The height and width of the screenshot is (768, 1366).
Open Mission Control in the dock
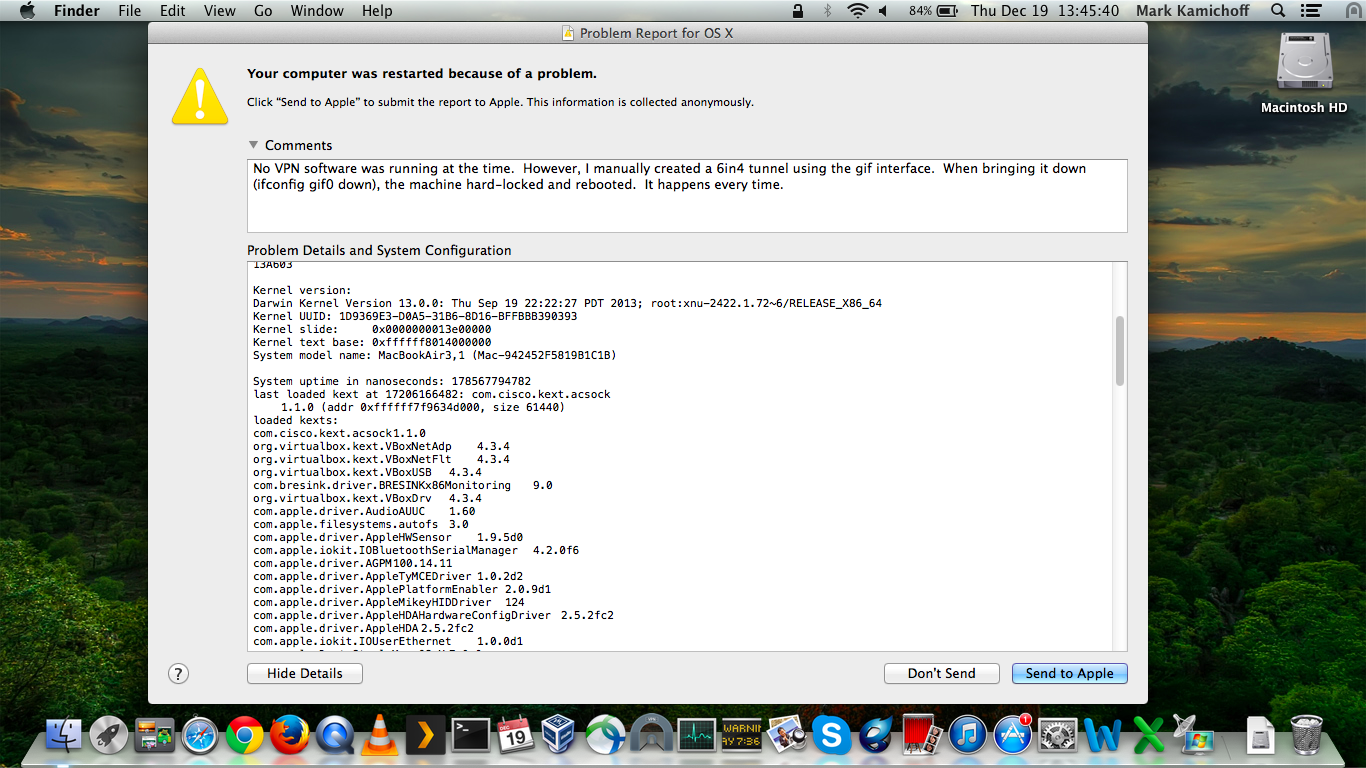pyautogui.click(x=154, y=735)
